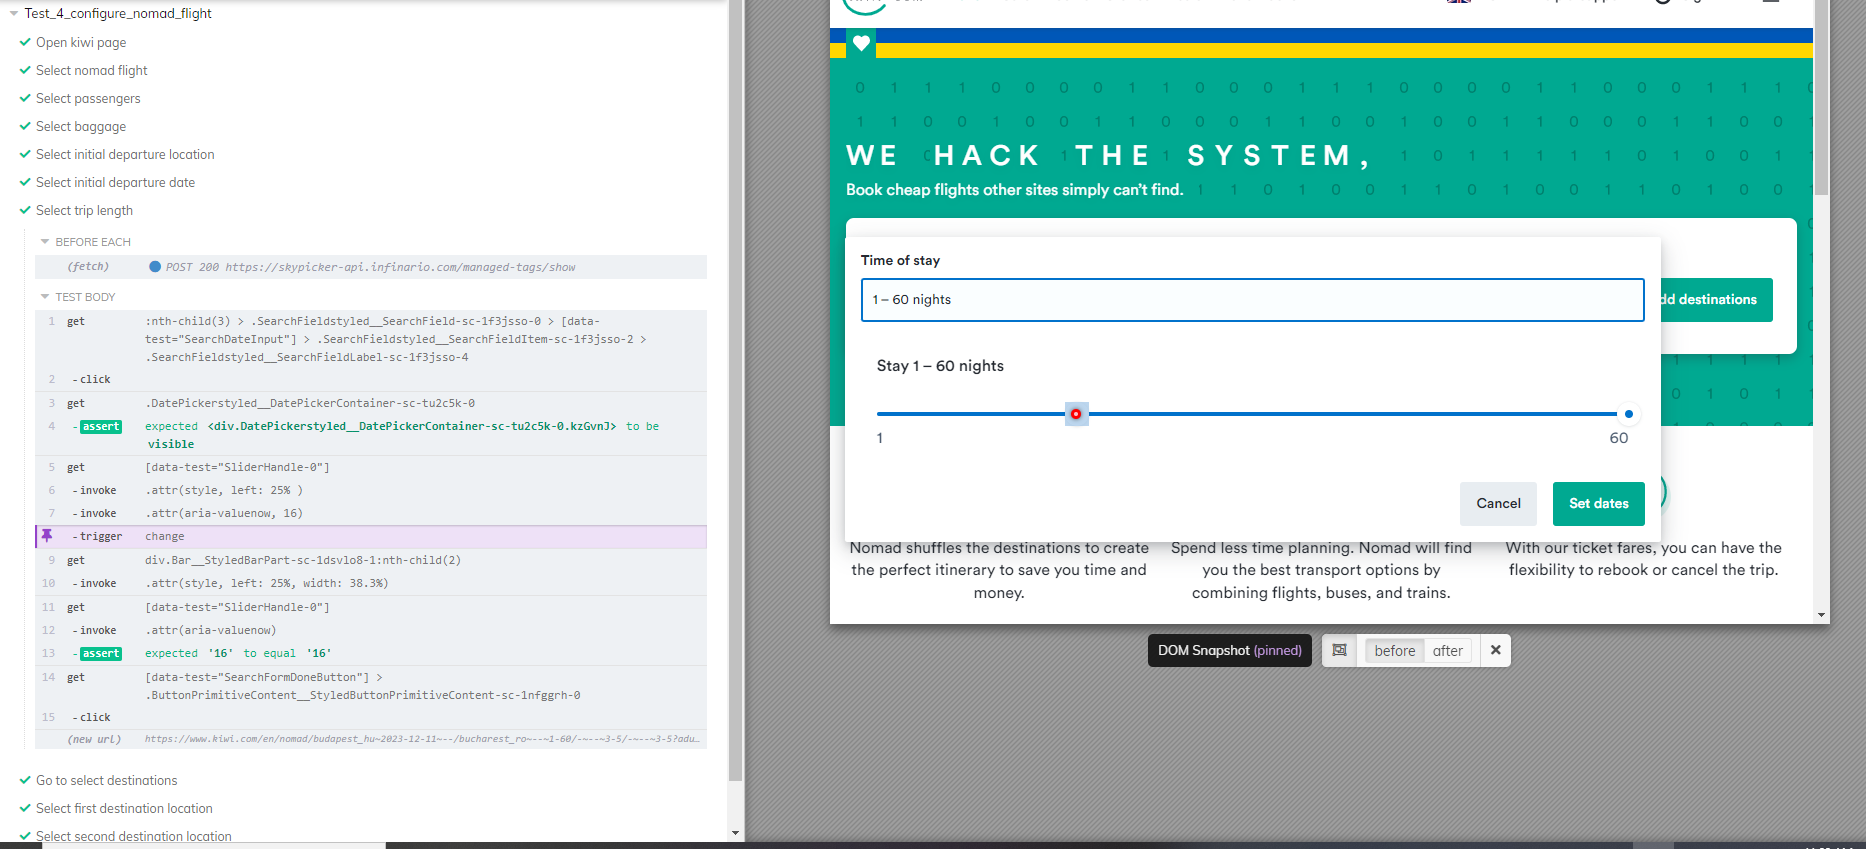Select command 3 get DatePickerContainer row

[371, 404]
